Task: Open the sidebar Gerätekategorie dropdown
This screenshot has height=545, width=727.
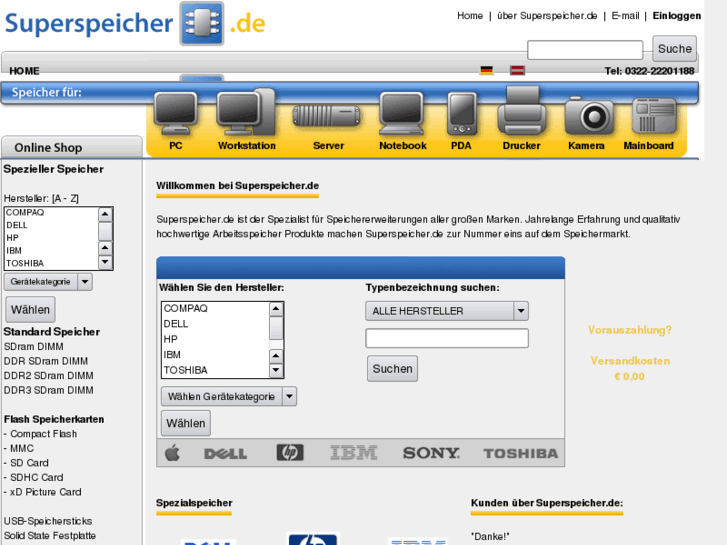Action: 48,282
